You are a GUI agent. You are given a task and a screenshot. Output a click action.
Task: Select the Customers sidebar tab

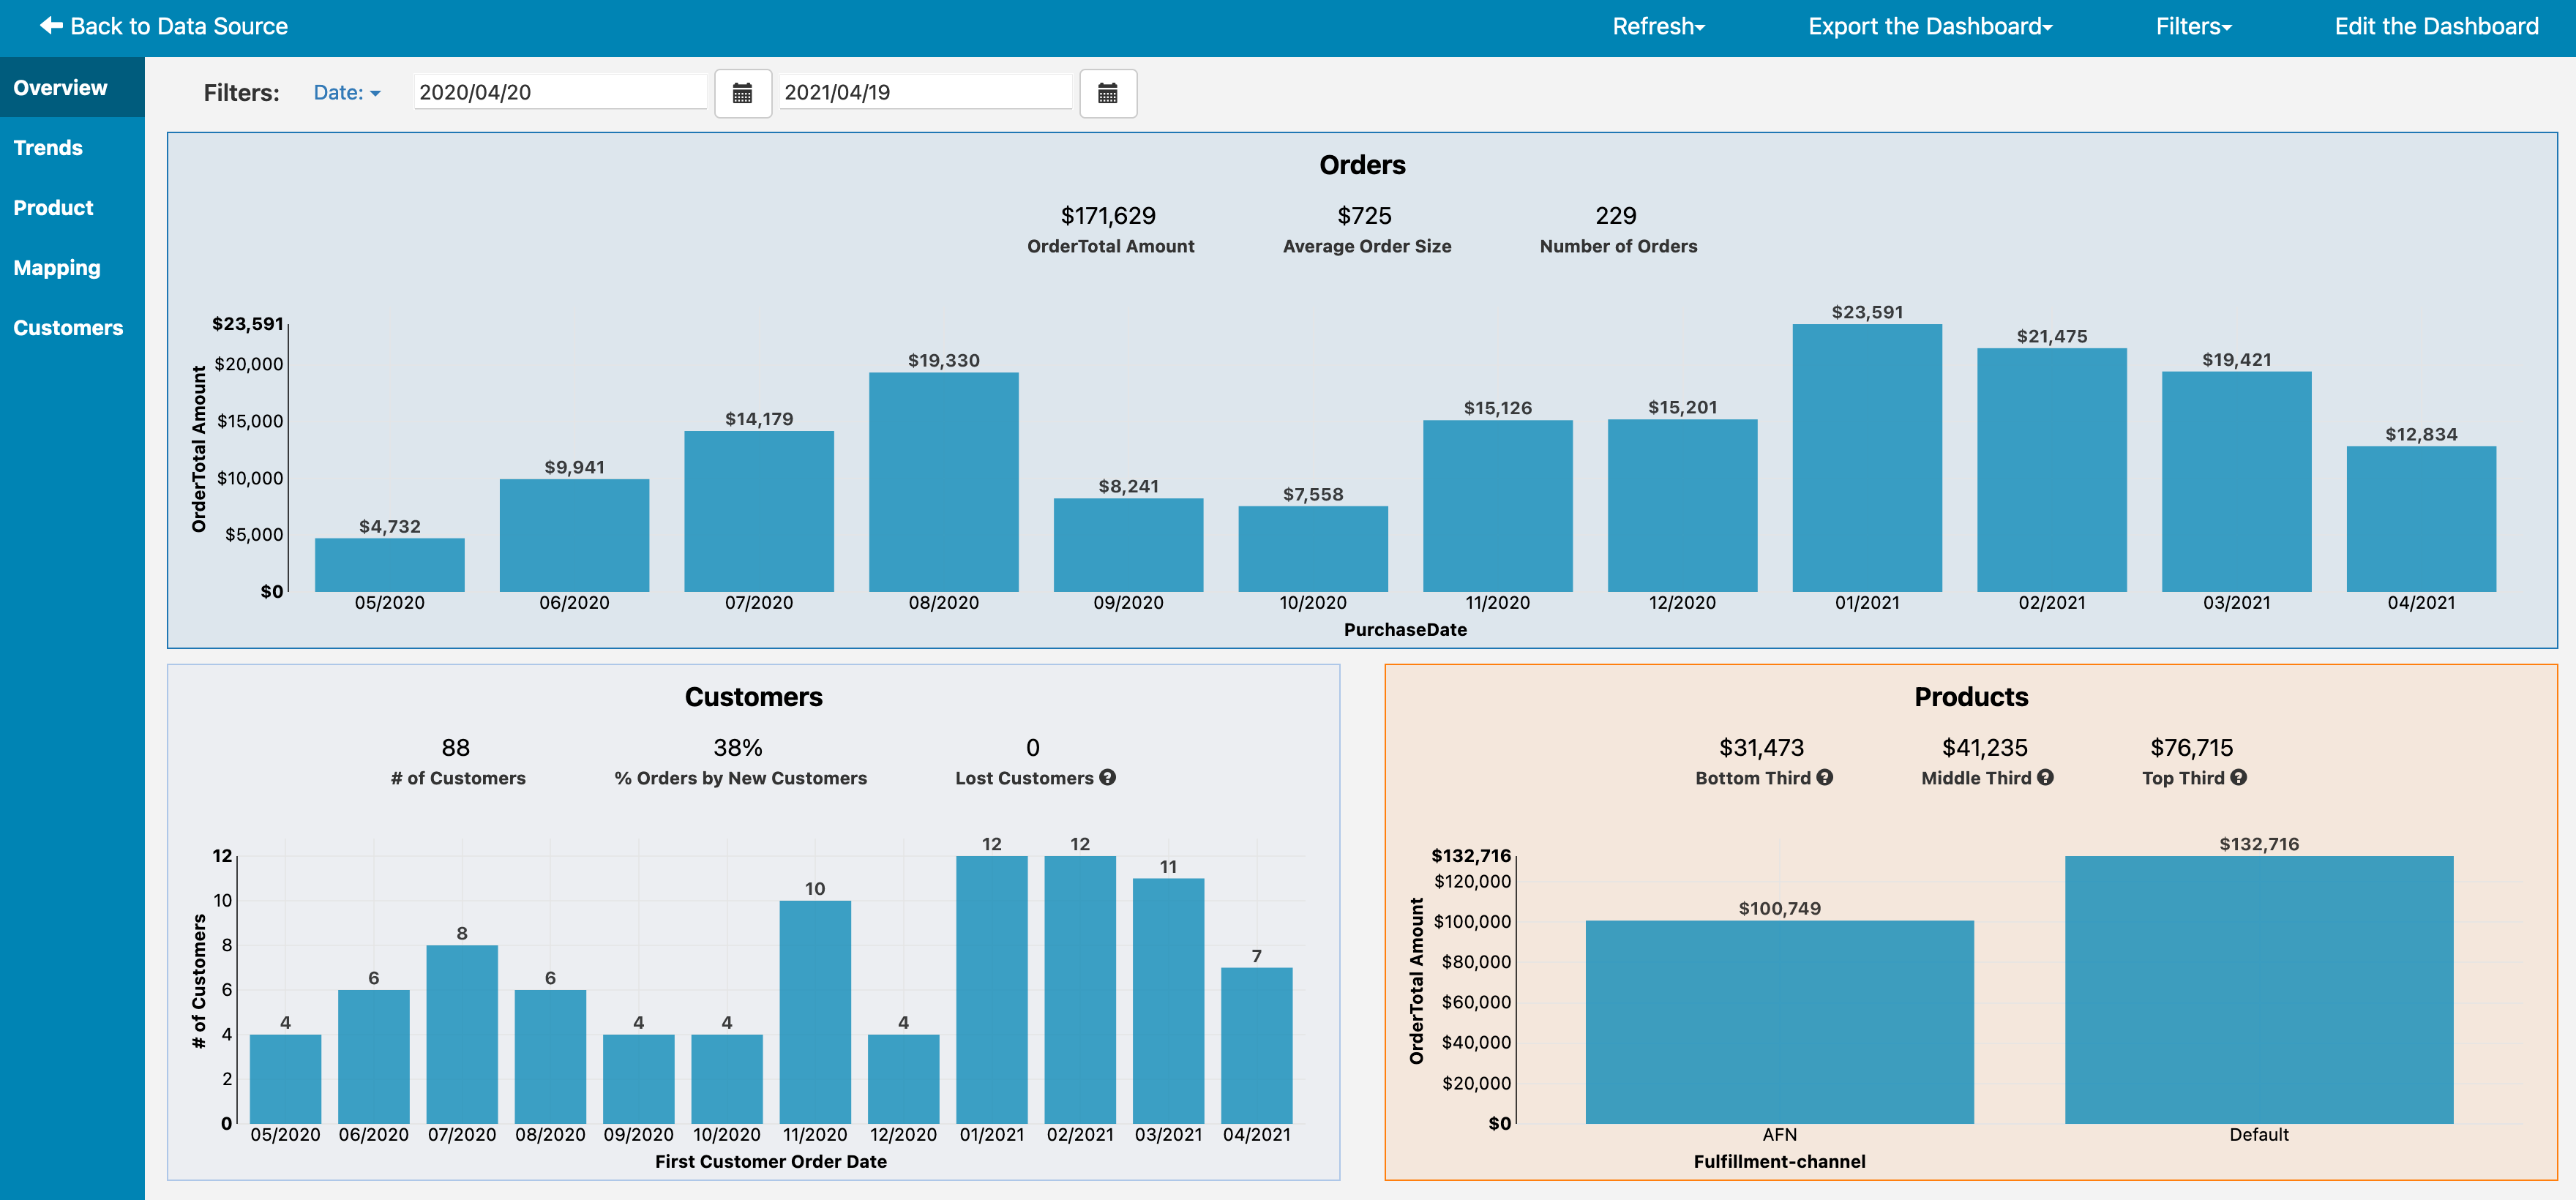click(x=68, y=328)
